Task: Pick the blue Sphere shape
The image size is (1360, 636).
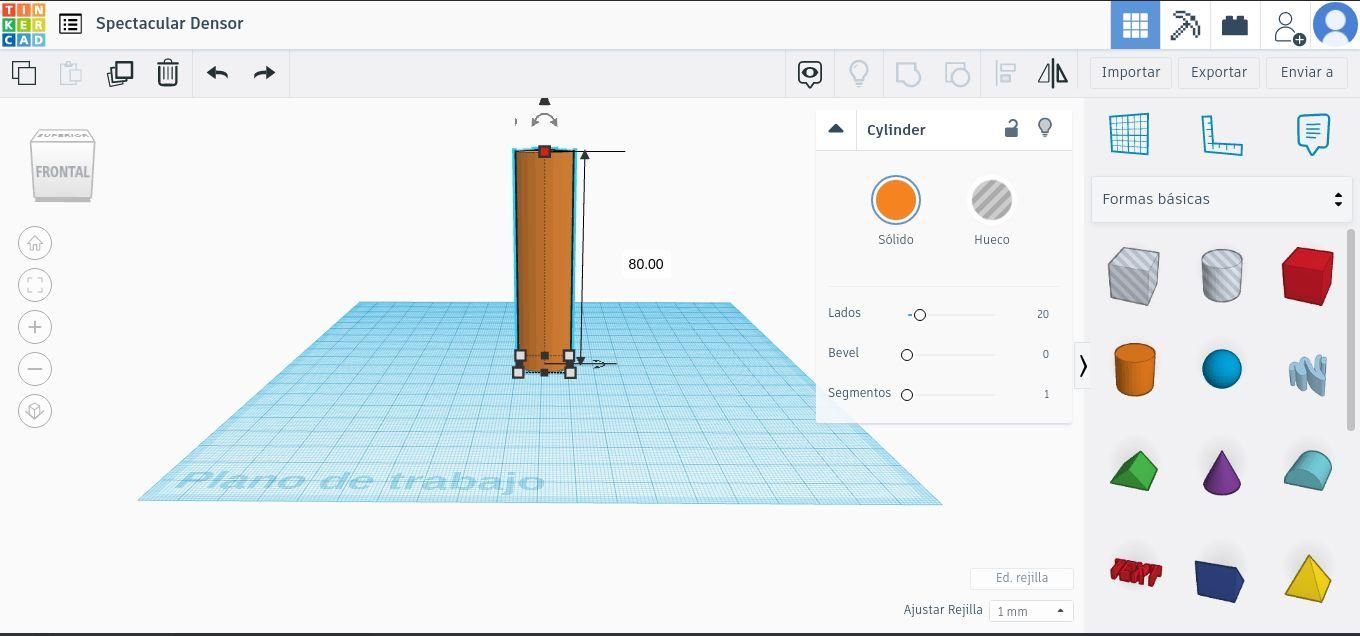Action: pos(1221,369)
